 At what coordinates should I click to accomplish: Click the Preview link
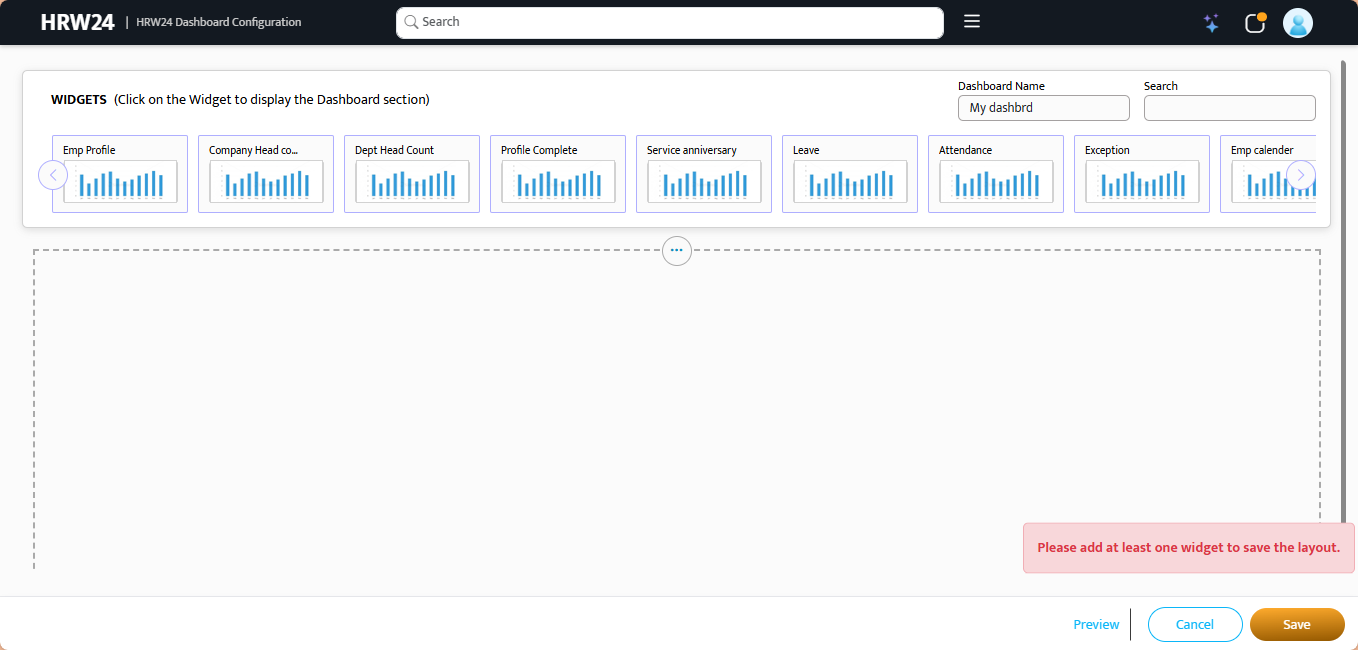tap(1096, 625)
